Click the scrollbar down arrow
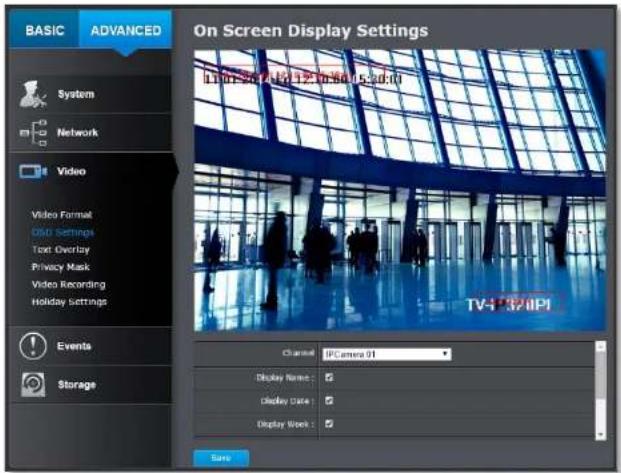This screenshot has width=621, height=473. click(x=600, y=435)
